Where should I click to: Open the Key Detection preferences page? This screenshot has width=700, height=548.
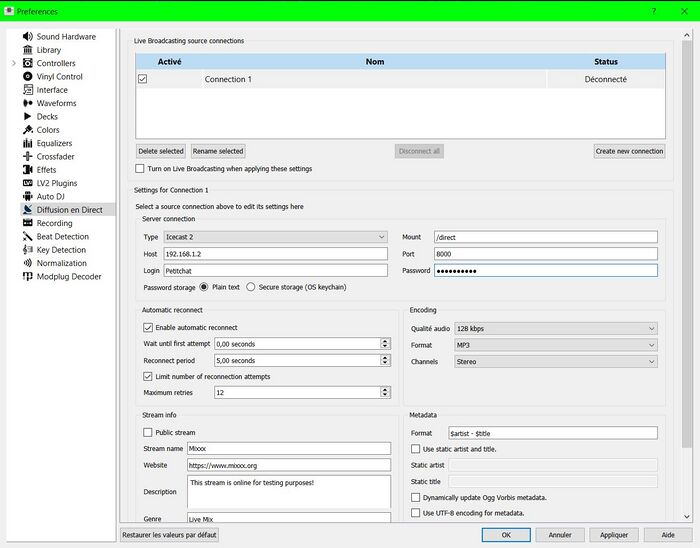(61, 250)
